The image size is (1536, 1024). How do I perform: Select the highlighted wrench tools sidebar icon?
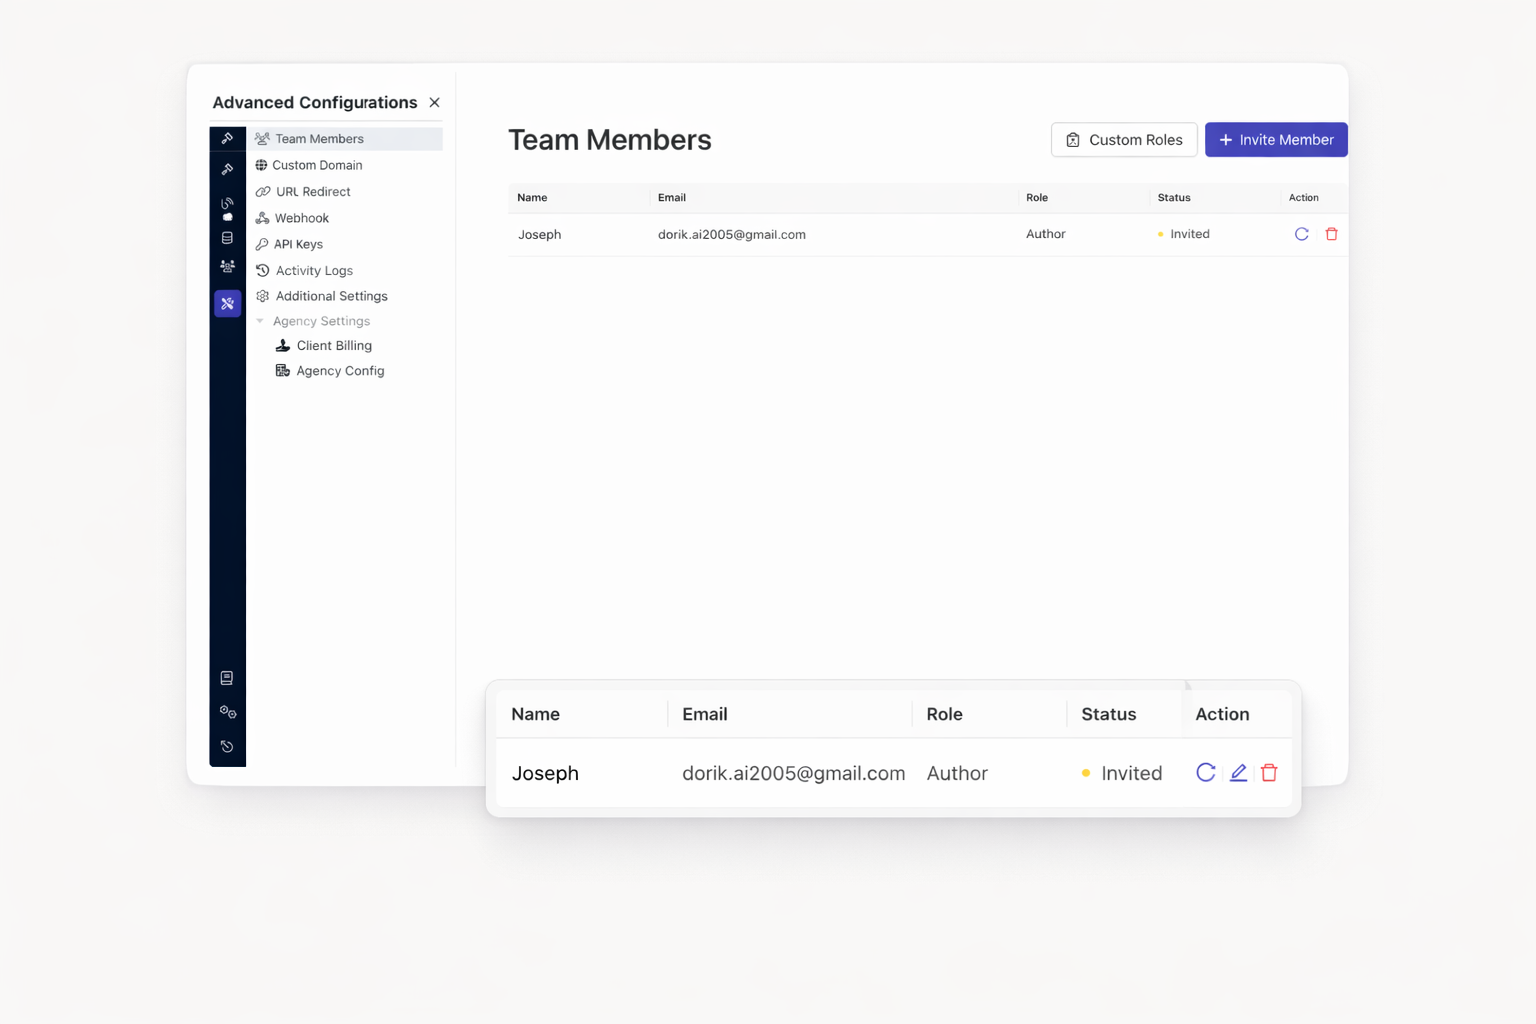[x=227, y=303]
